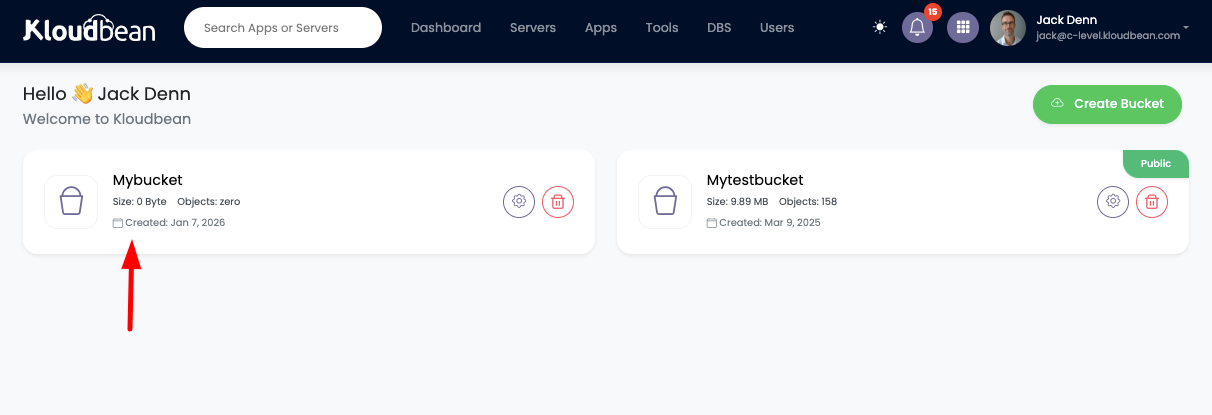Click the Mytestbucket bucket icon

[x=665, y=202]
